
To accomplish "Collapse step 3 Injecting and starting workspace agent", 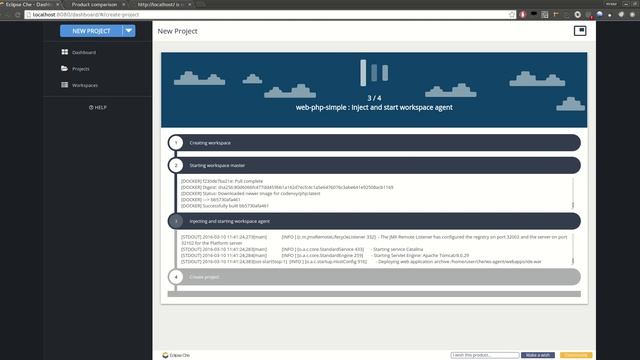I will coord(374,221).
